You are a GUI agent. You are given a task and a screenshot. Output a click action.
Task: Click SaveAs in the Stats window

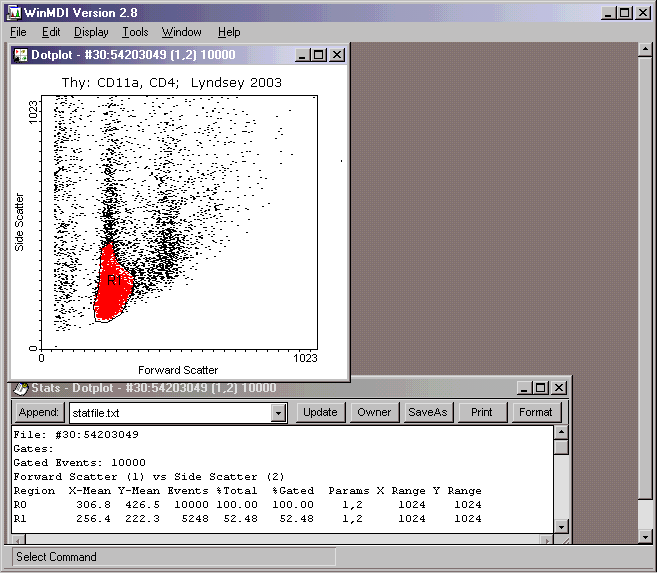(428, 412)
